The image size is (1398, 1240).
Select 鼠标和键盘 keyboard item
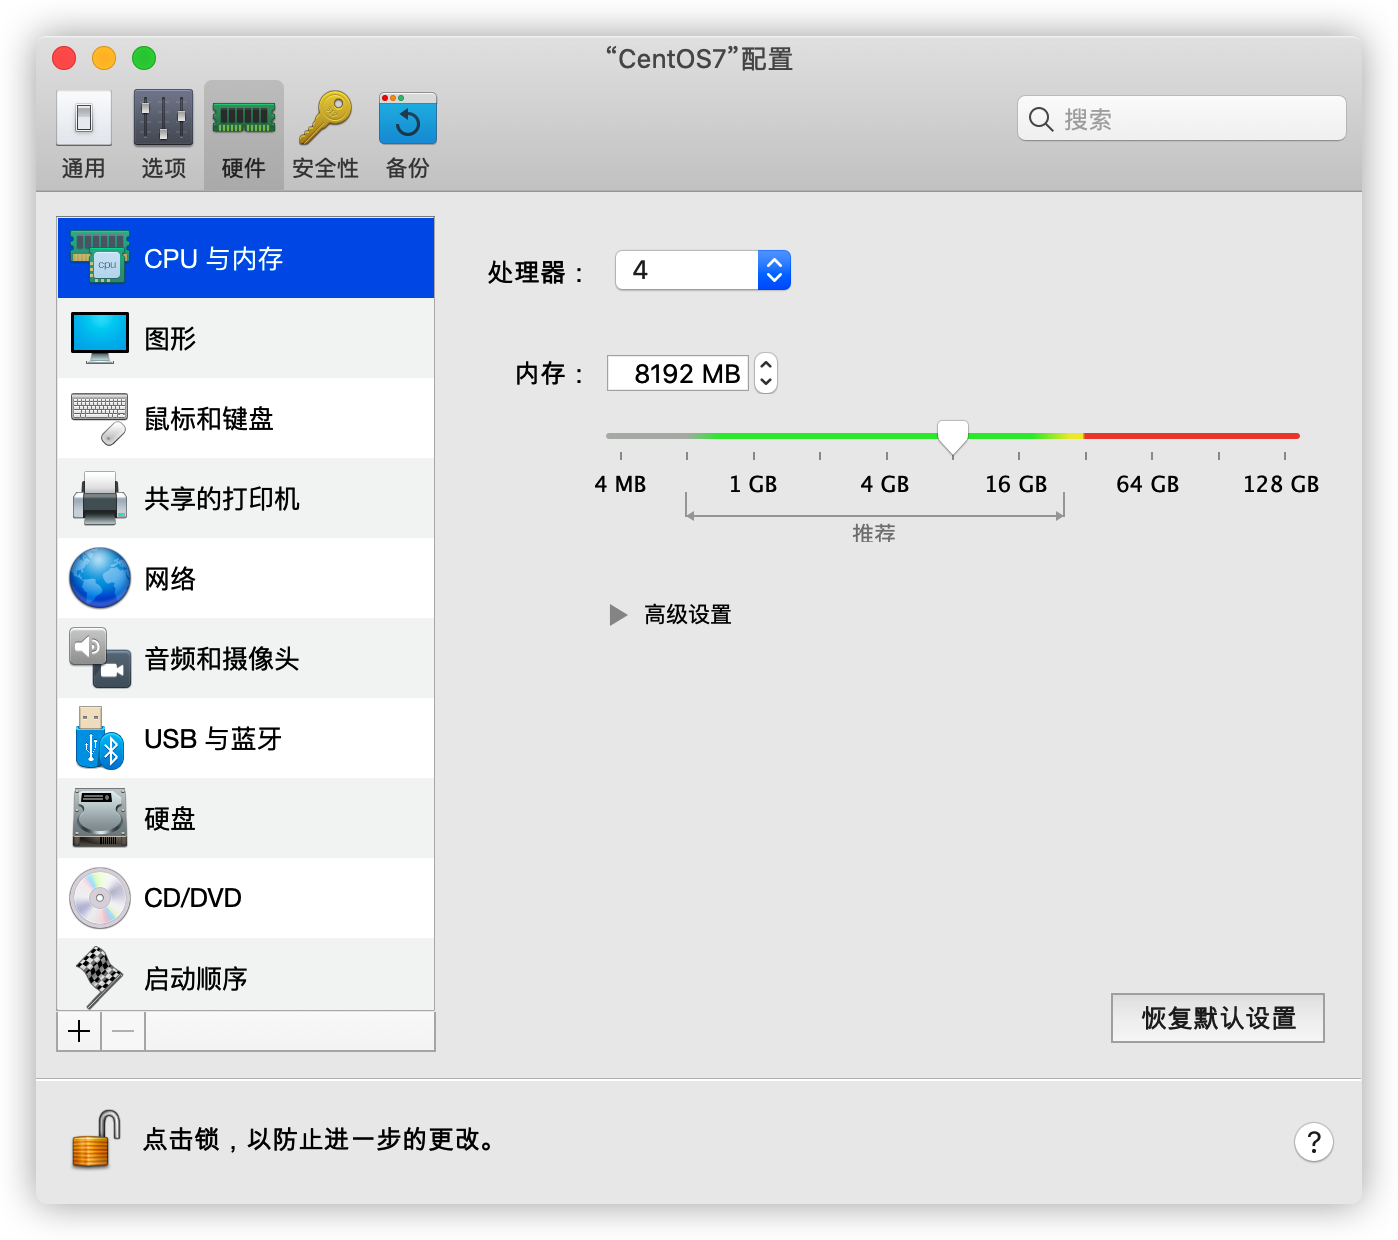click(x=246, y=418)
